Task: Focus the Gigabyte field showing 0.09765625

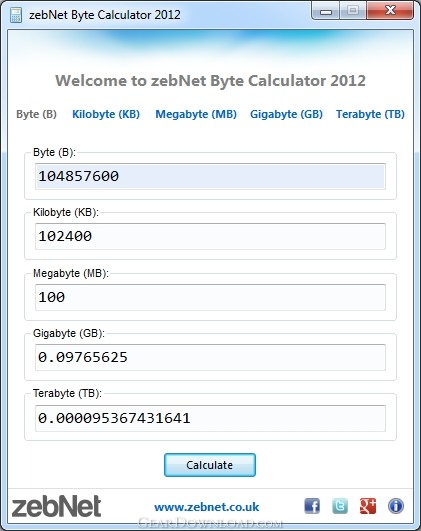Action: [x=210, y=357]
